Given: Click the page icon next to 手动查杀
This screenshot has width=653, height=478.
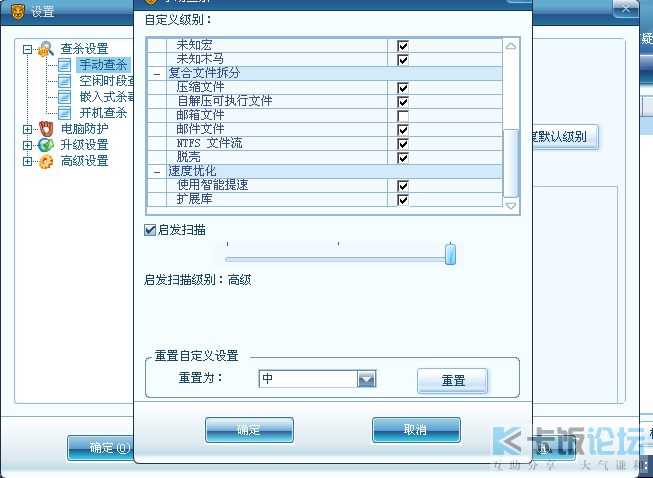Looking at the screenshot, I should (64, 65).
